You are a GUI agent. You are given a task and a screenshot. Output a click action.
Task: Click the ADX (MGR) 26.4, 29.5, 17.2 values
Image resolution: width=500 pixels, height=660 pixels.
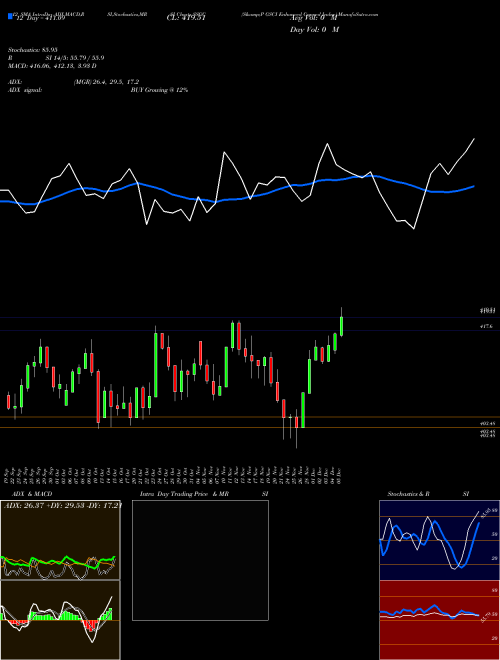pos(106,82)
